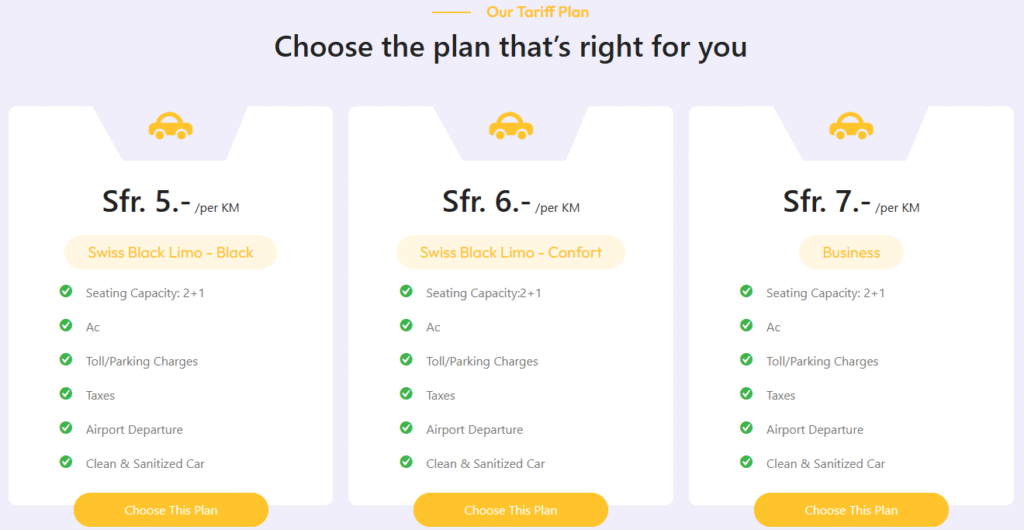Choose the Swiss Black Limo - Black plan button

pos(171,510)
